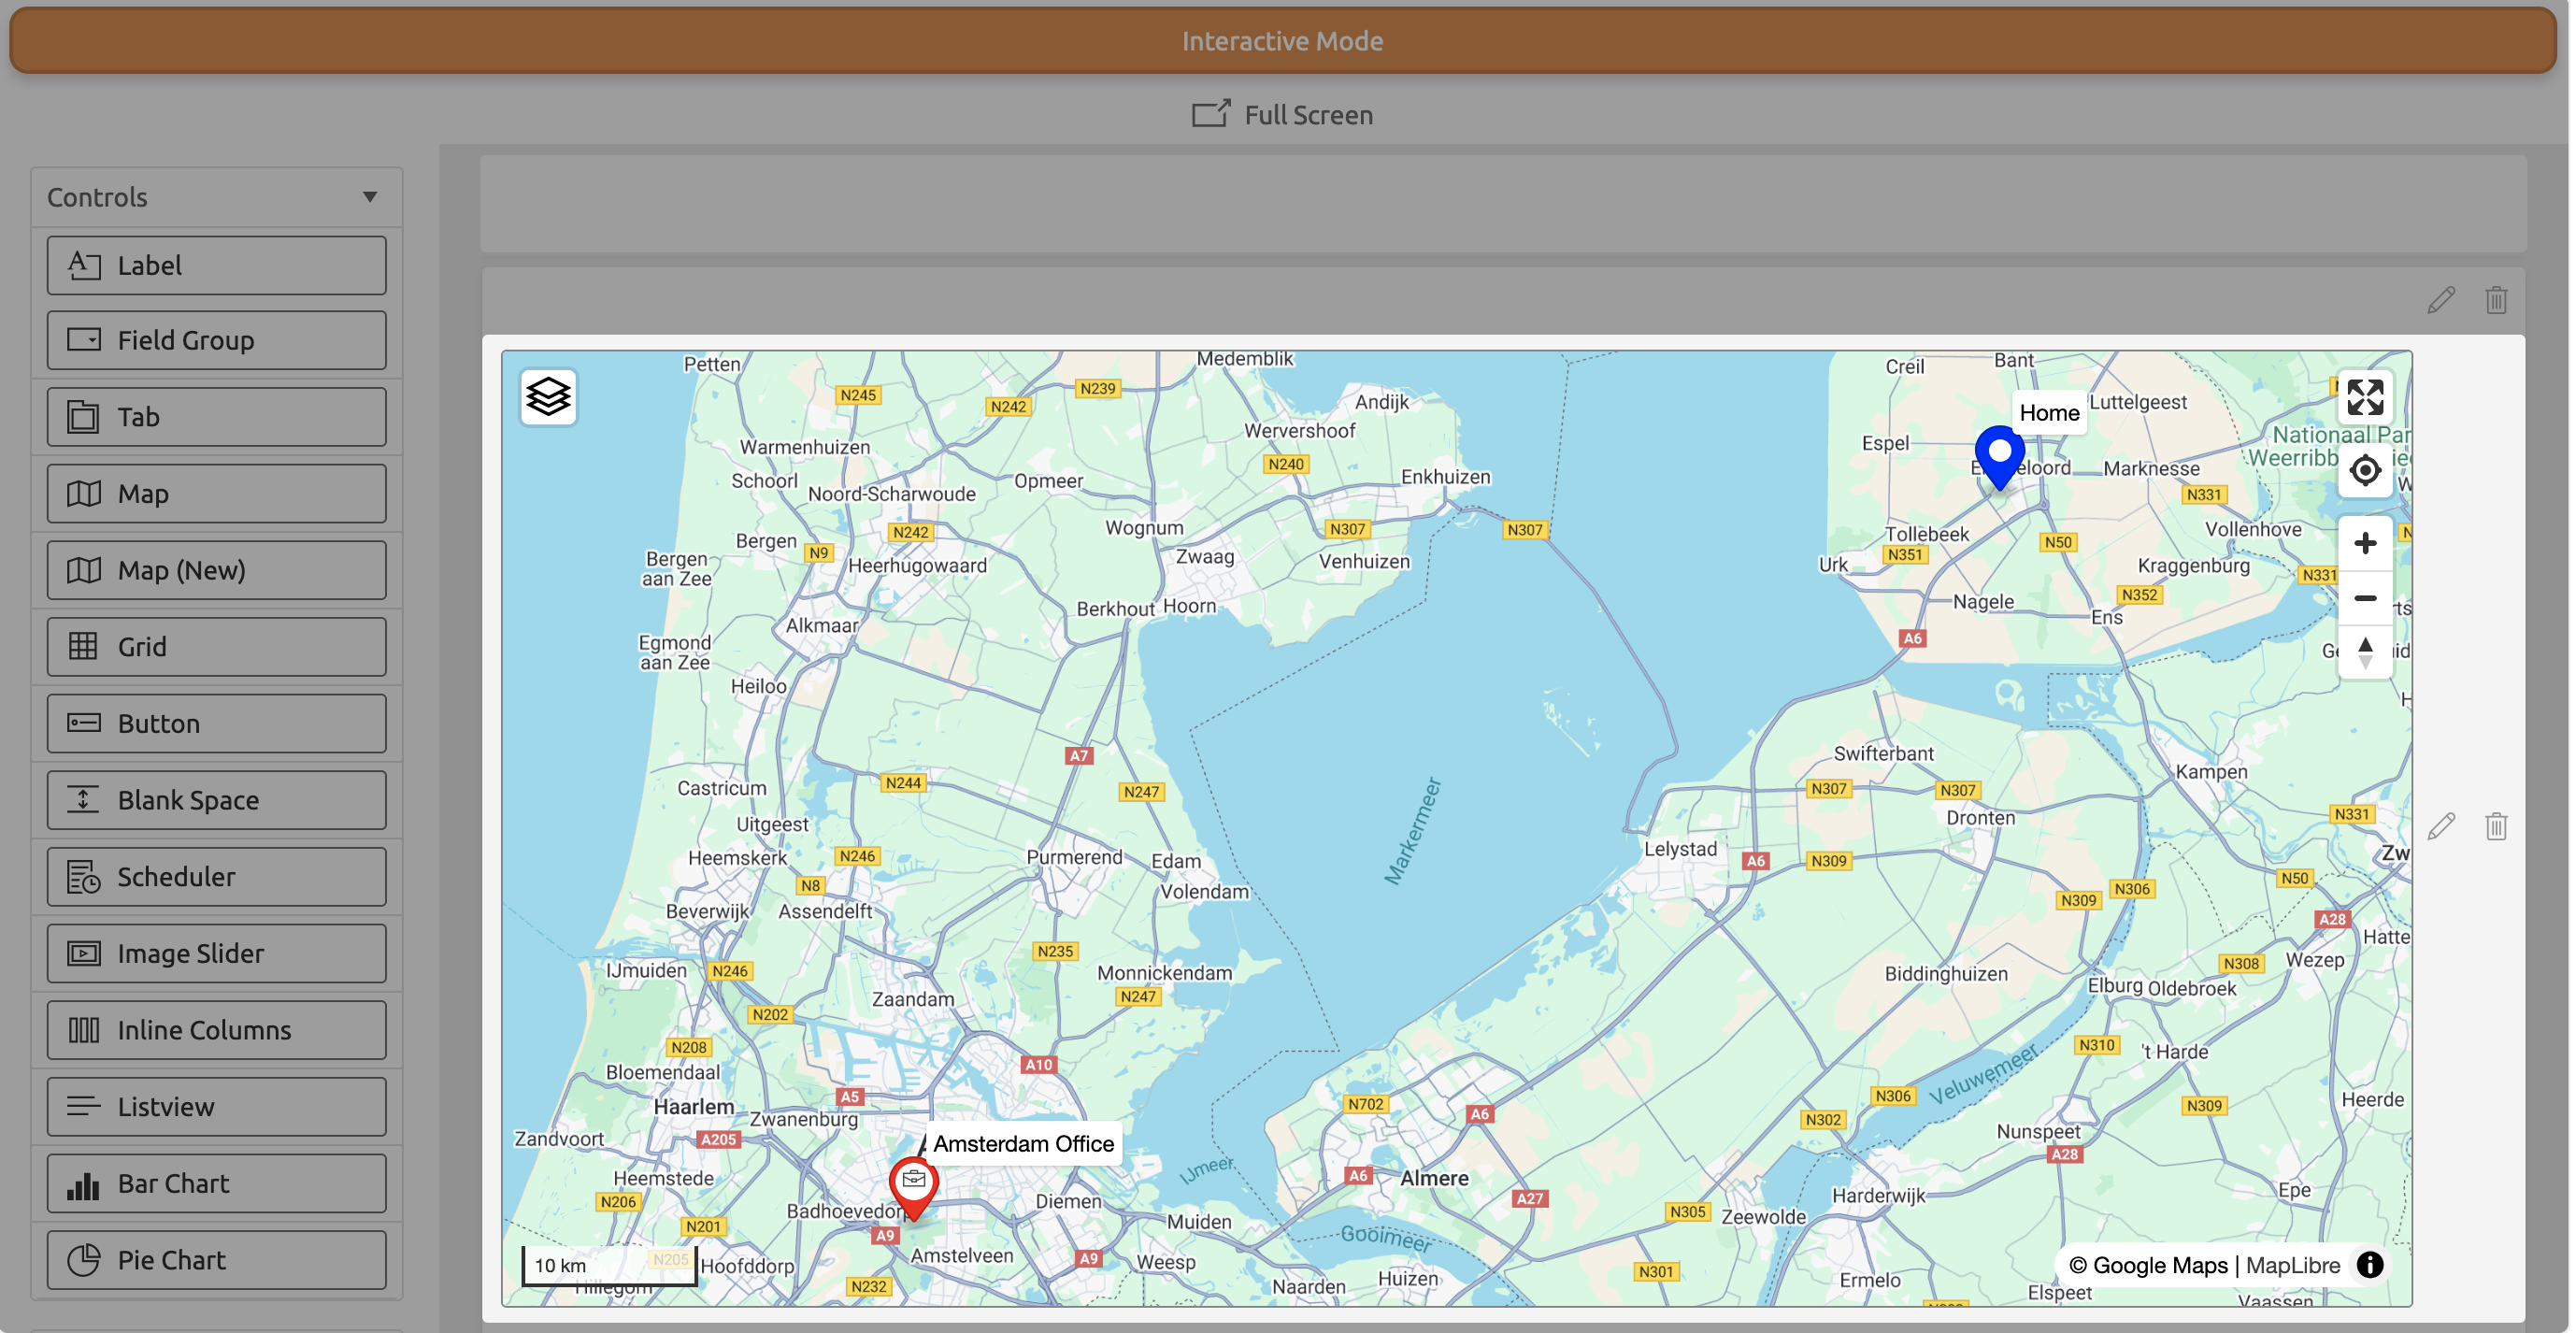The height and width of the screenshot is (1333, 2576).
Task: Zoom out with the map minus button
Action: coord(2365,598)
